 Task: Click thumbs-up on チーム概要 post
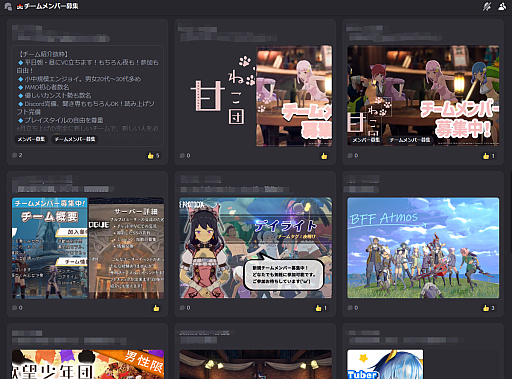[156, 308]
